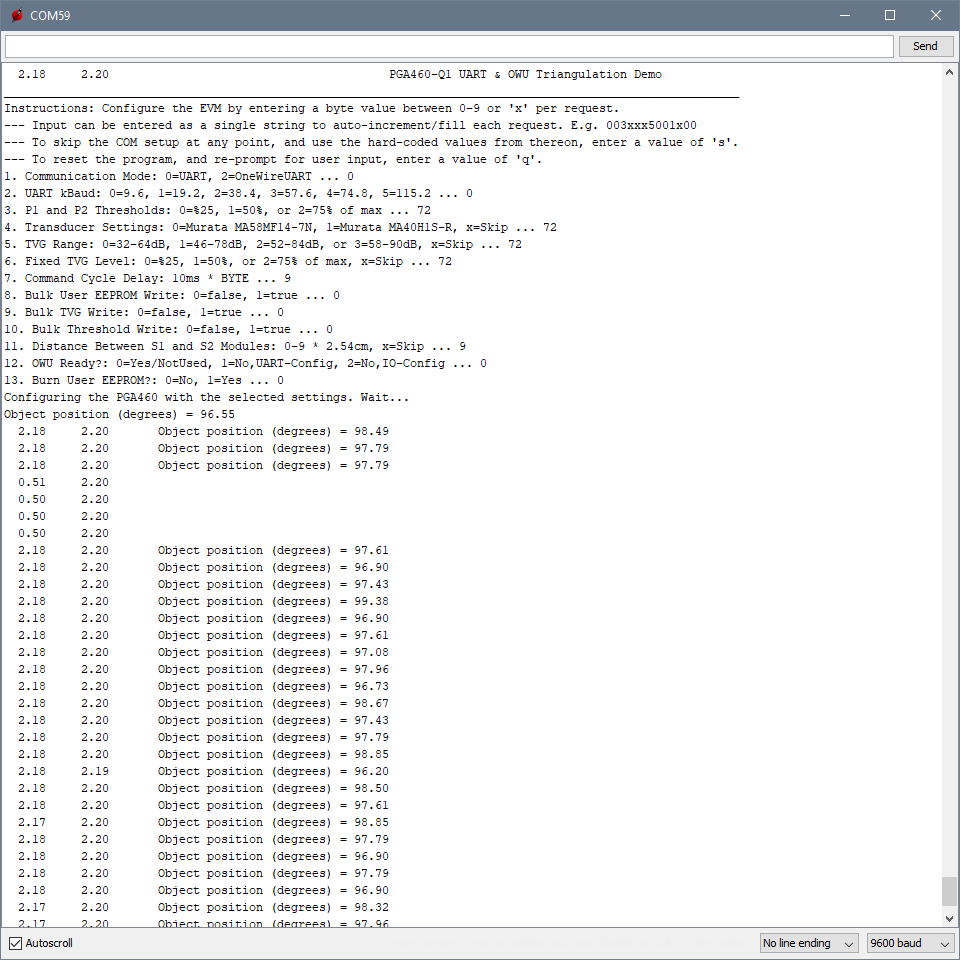
Task: Maximize the COM59 window
Action: click(x=890, y=15)
